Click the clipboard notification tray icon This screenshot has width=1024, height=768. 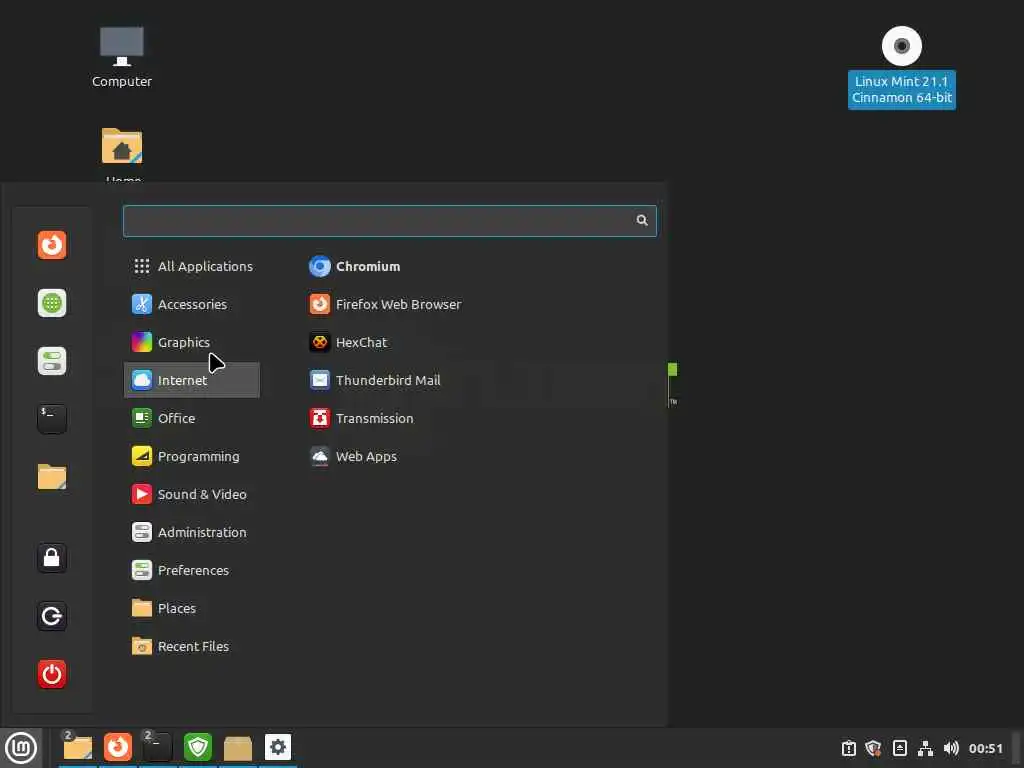[848, 748]
